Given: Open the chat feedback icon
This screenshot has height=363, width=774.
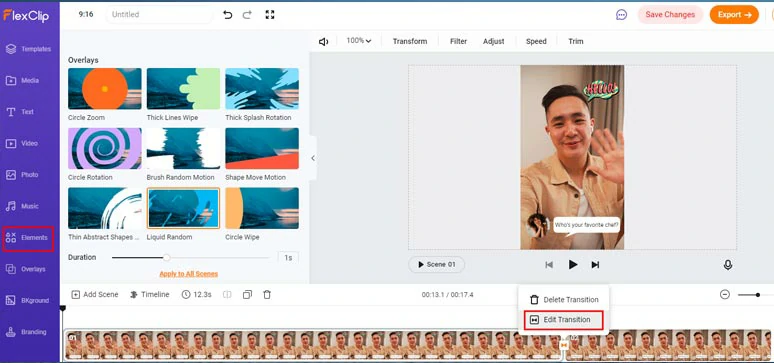Looking at the screenshot, I should pyautogui.click(x=621, y=15).
